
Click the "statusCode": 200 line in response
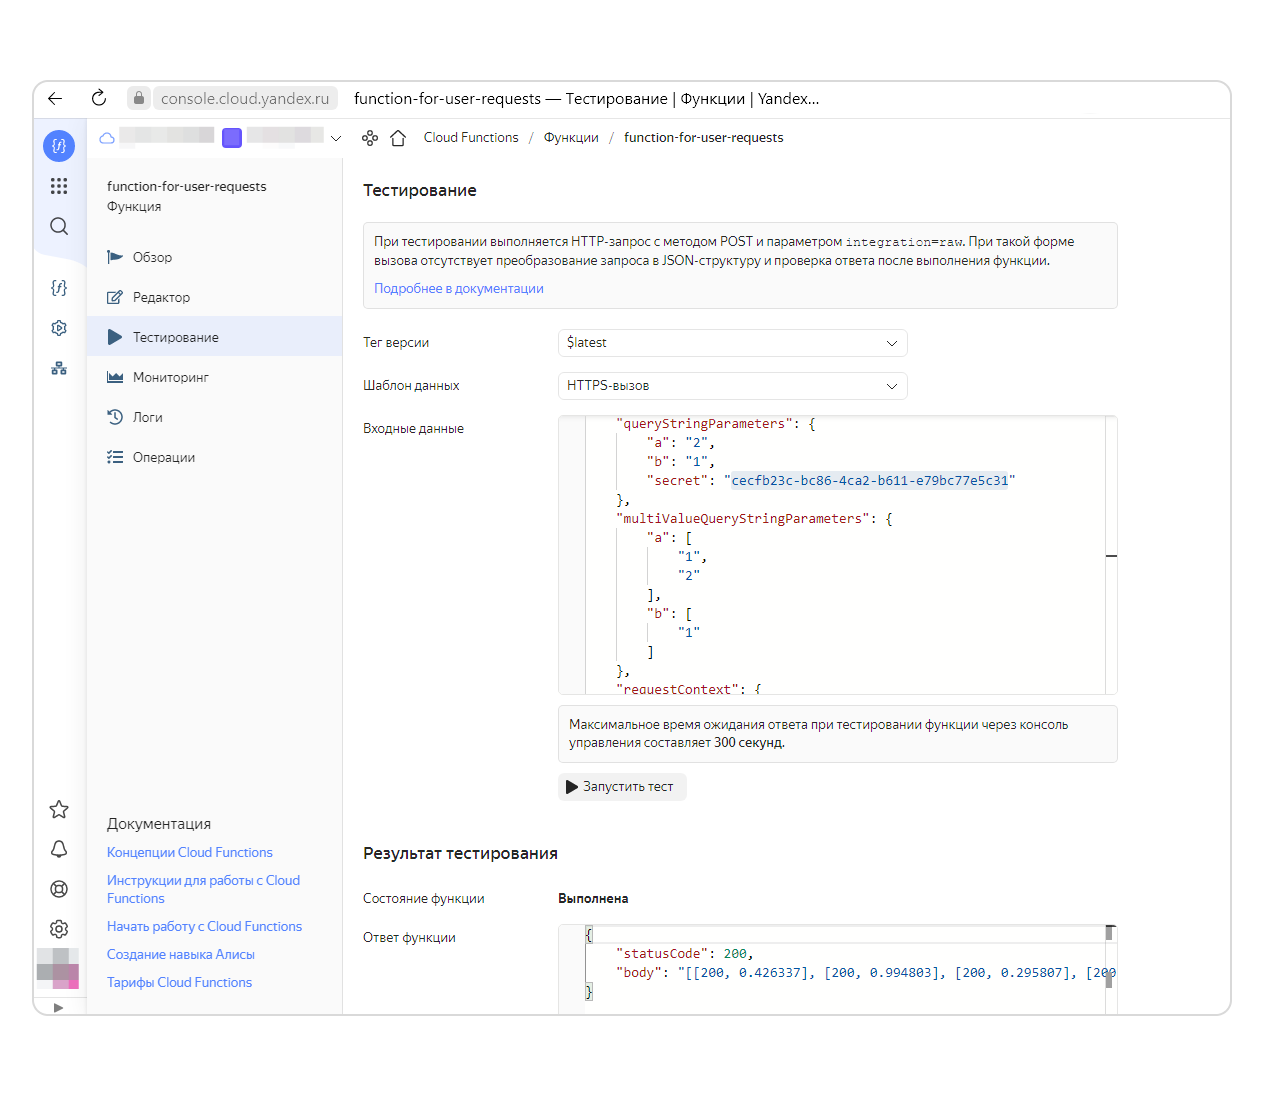click(x=685, y=954)
